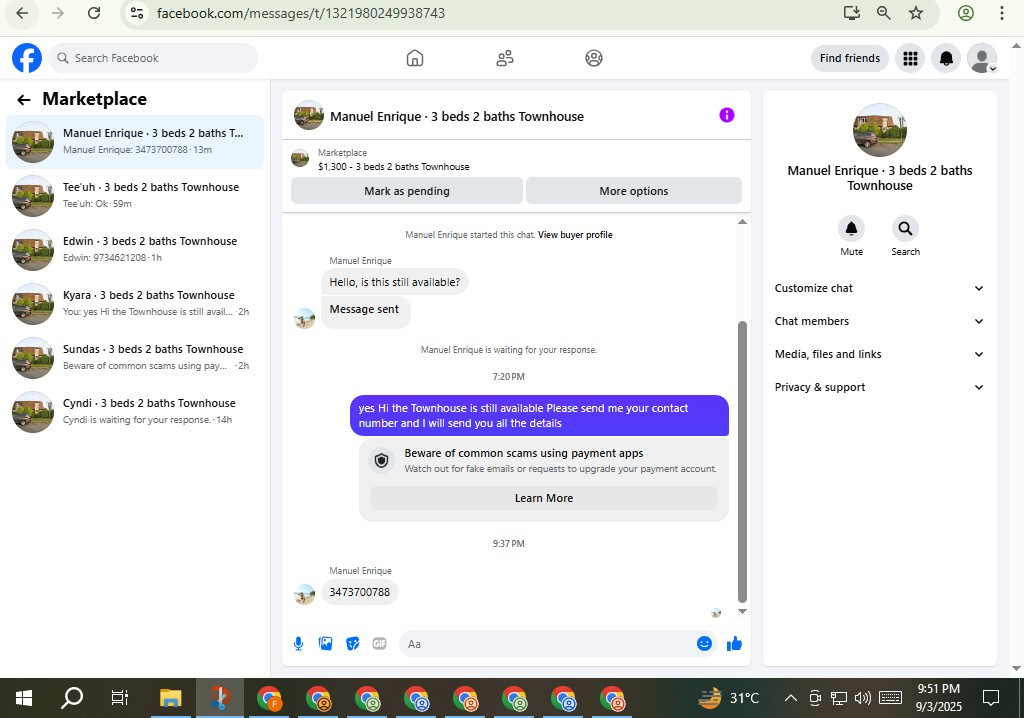Click the purple sent message bubble

click(x=539, y=416)
